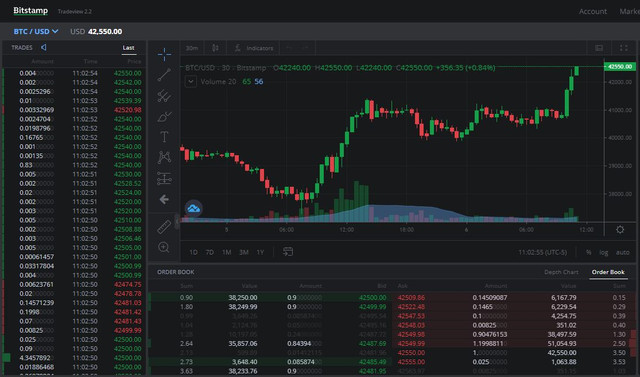Toggle log scale on chart
Image resolution: width=640 pixels, height=377 pixels.
click(x=604, y=253)
